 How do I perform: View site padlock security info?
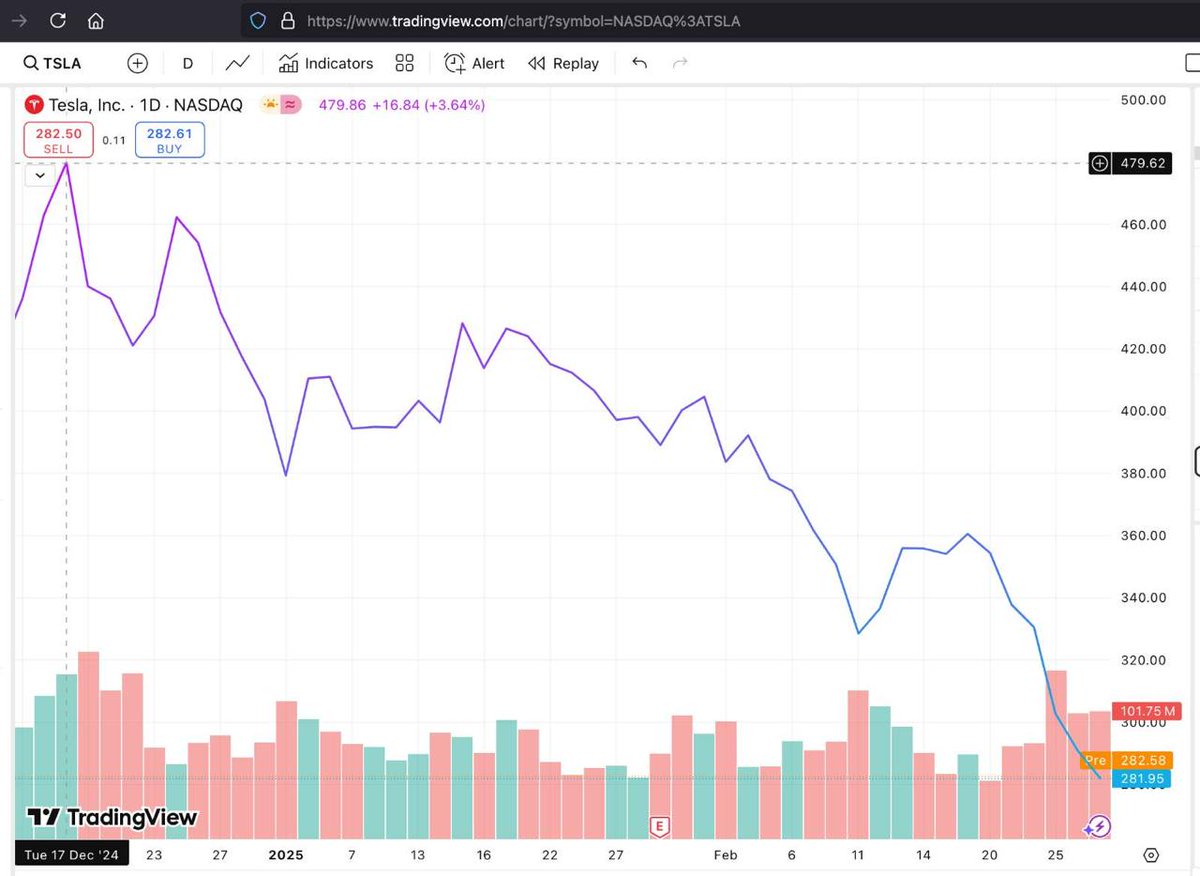pyautogui.click(x=288, y=20)
